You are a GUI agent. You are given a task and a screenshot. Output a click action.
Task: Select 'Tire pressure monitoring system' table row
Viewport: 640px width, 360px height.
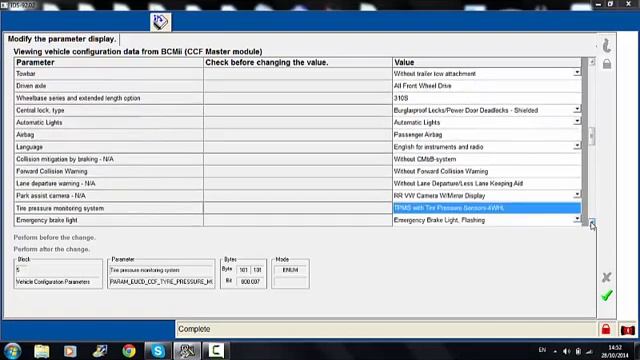coord(109,208)
